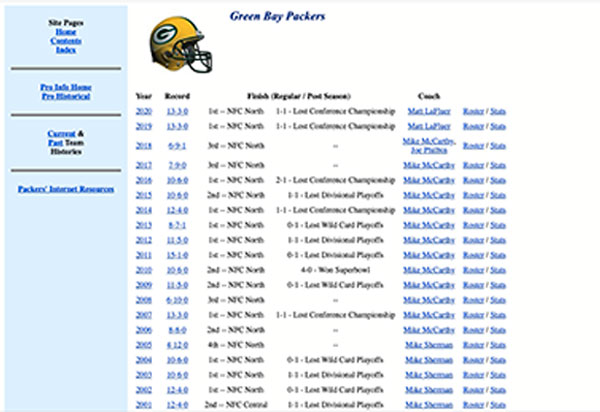Open the 2016 Roster link
Viewport: 600px width, 412px height.
click(x=474, y=180)
